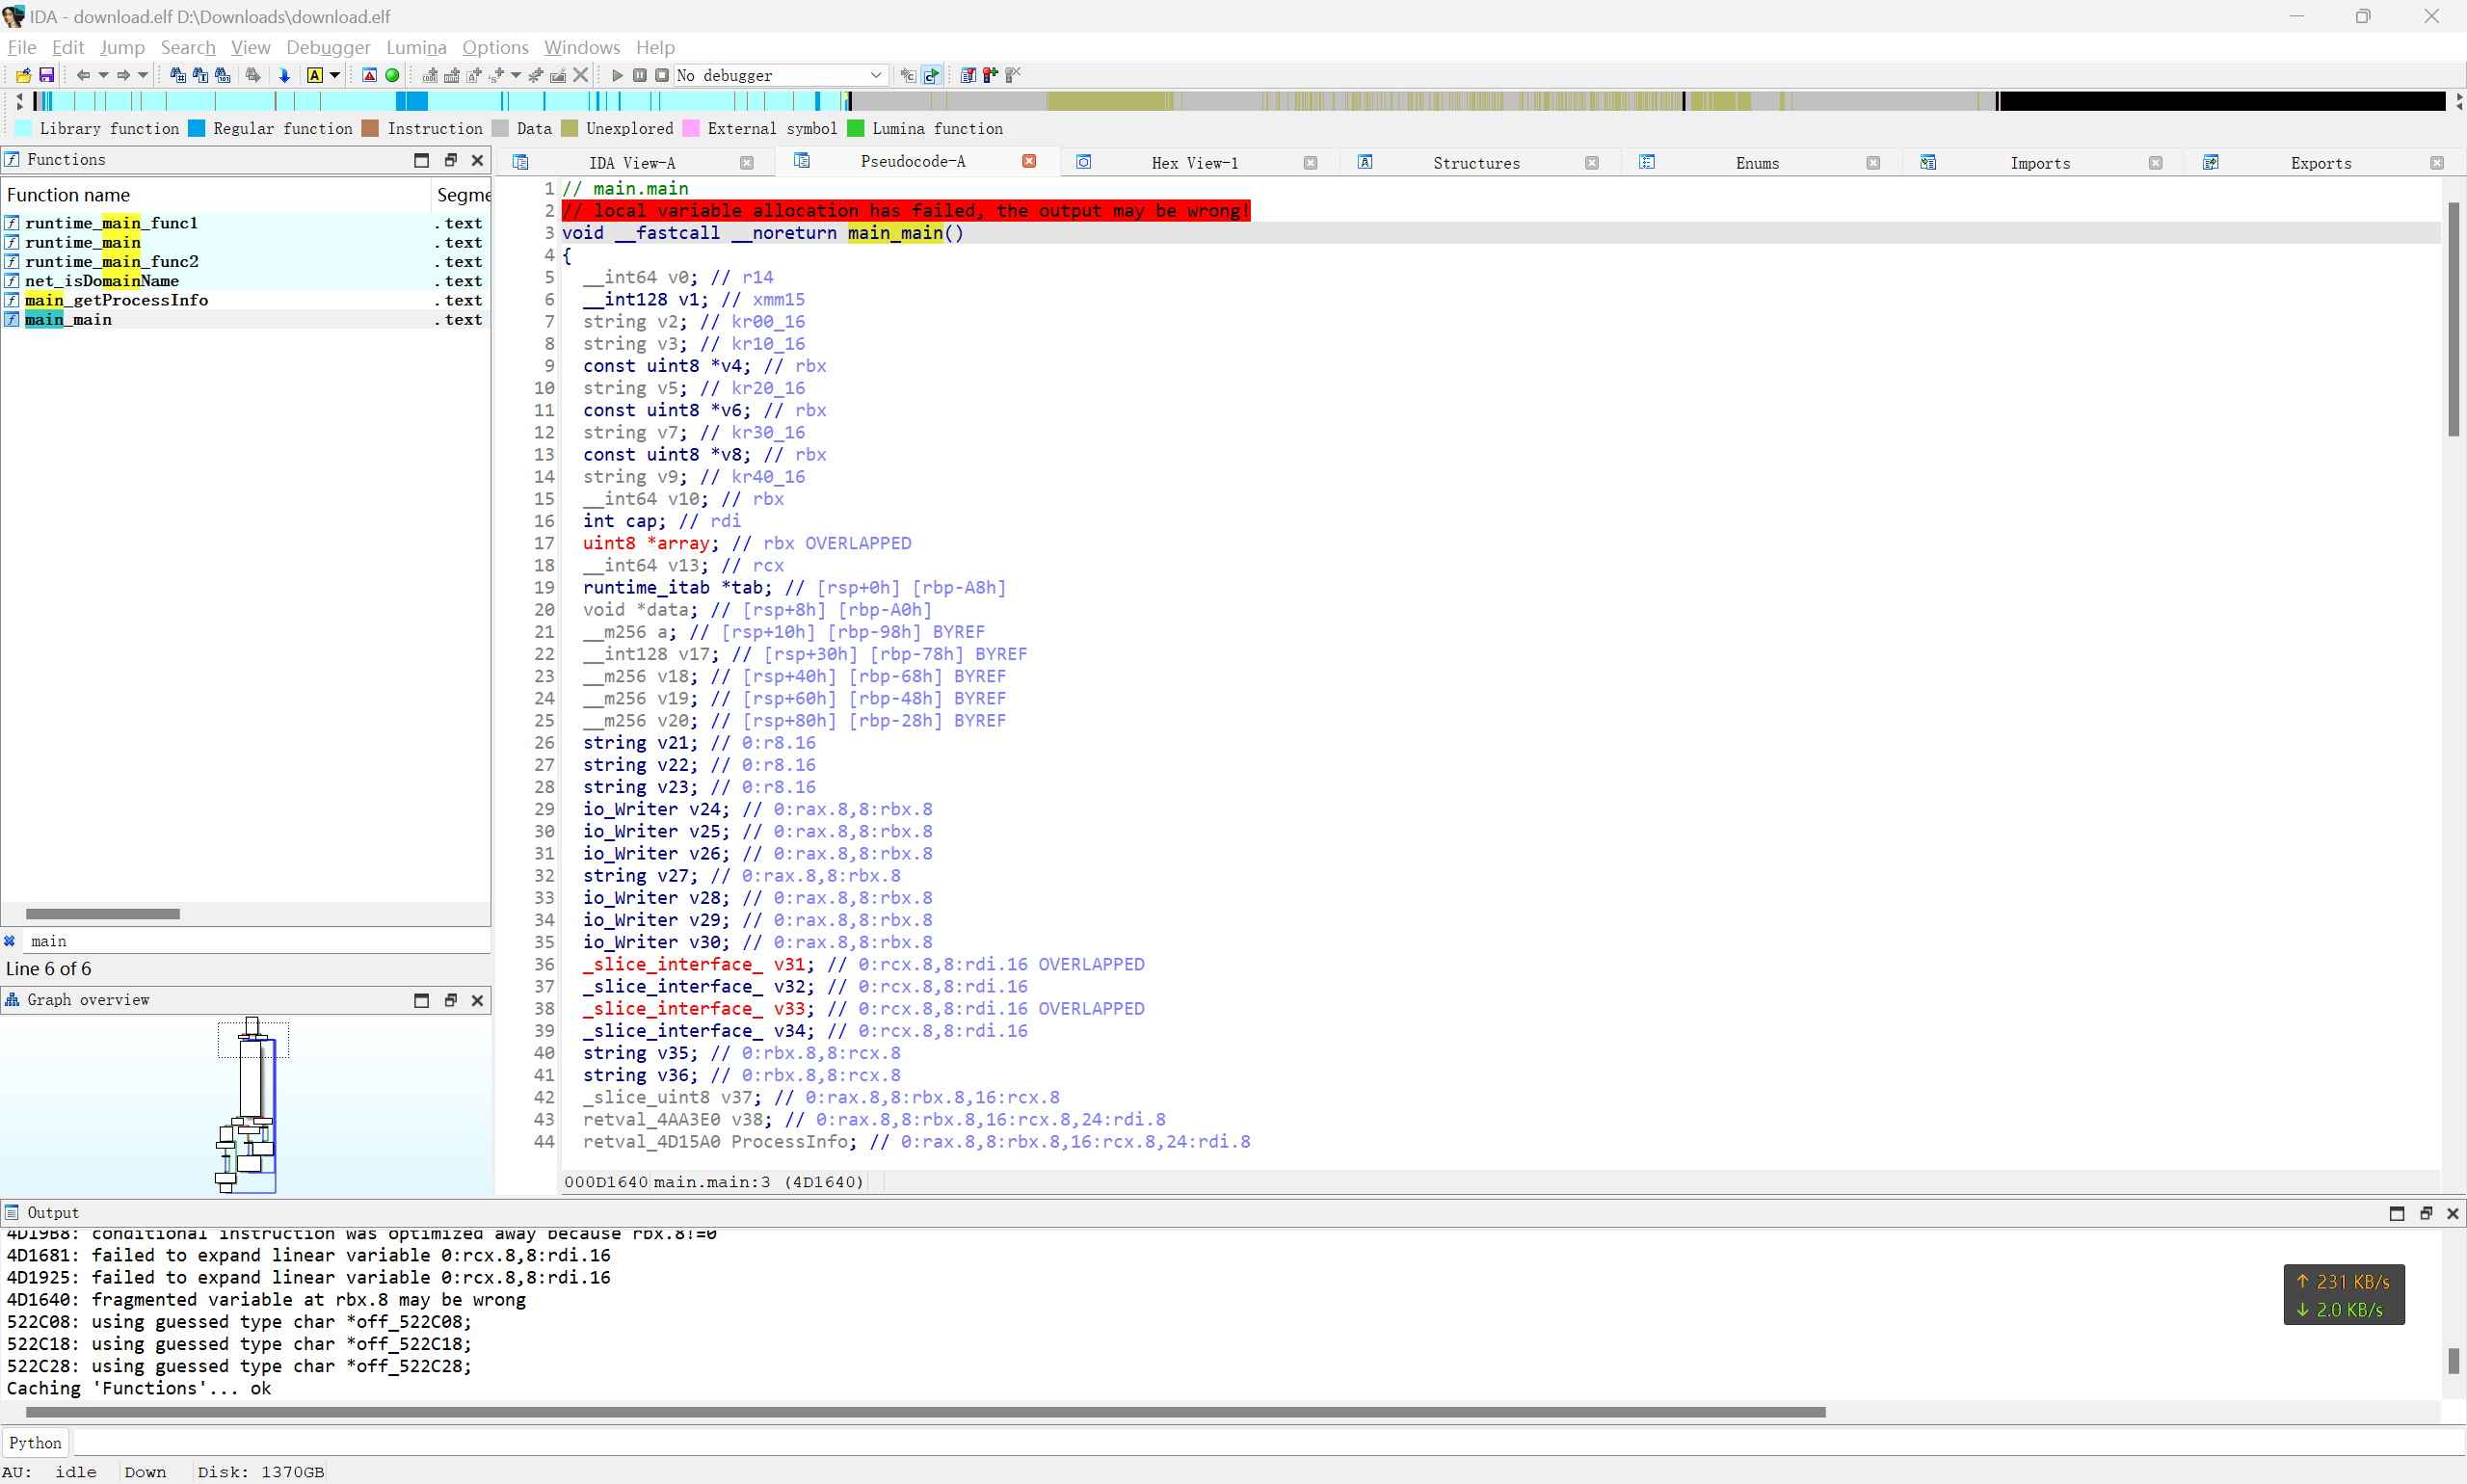Viewport: 2467px width, 1484px height.
Task: Open the back-history dropdown arrow
Action: click(103, 75)
